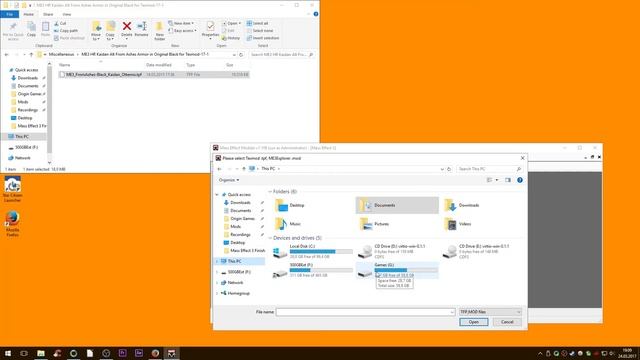Viewport: 640px width, 360px height.
Task: Click Copy path in Explorer ribbon
Action: tap(66, 31)
